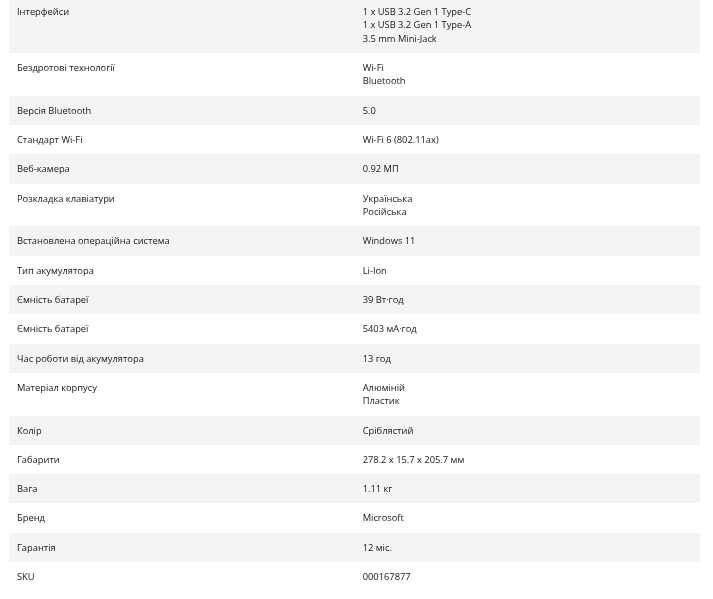
Task: Click the "Алюміній" body material value
Action: click(383, 387)
